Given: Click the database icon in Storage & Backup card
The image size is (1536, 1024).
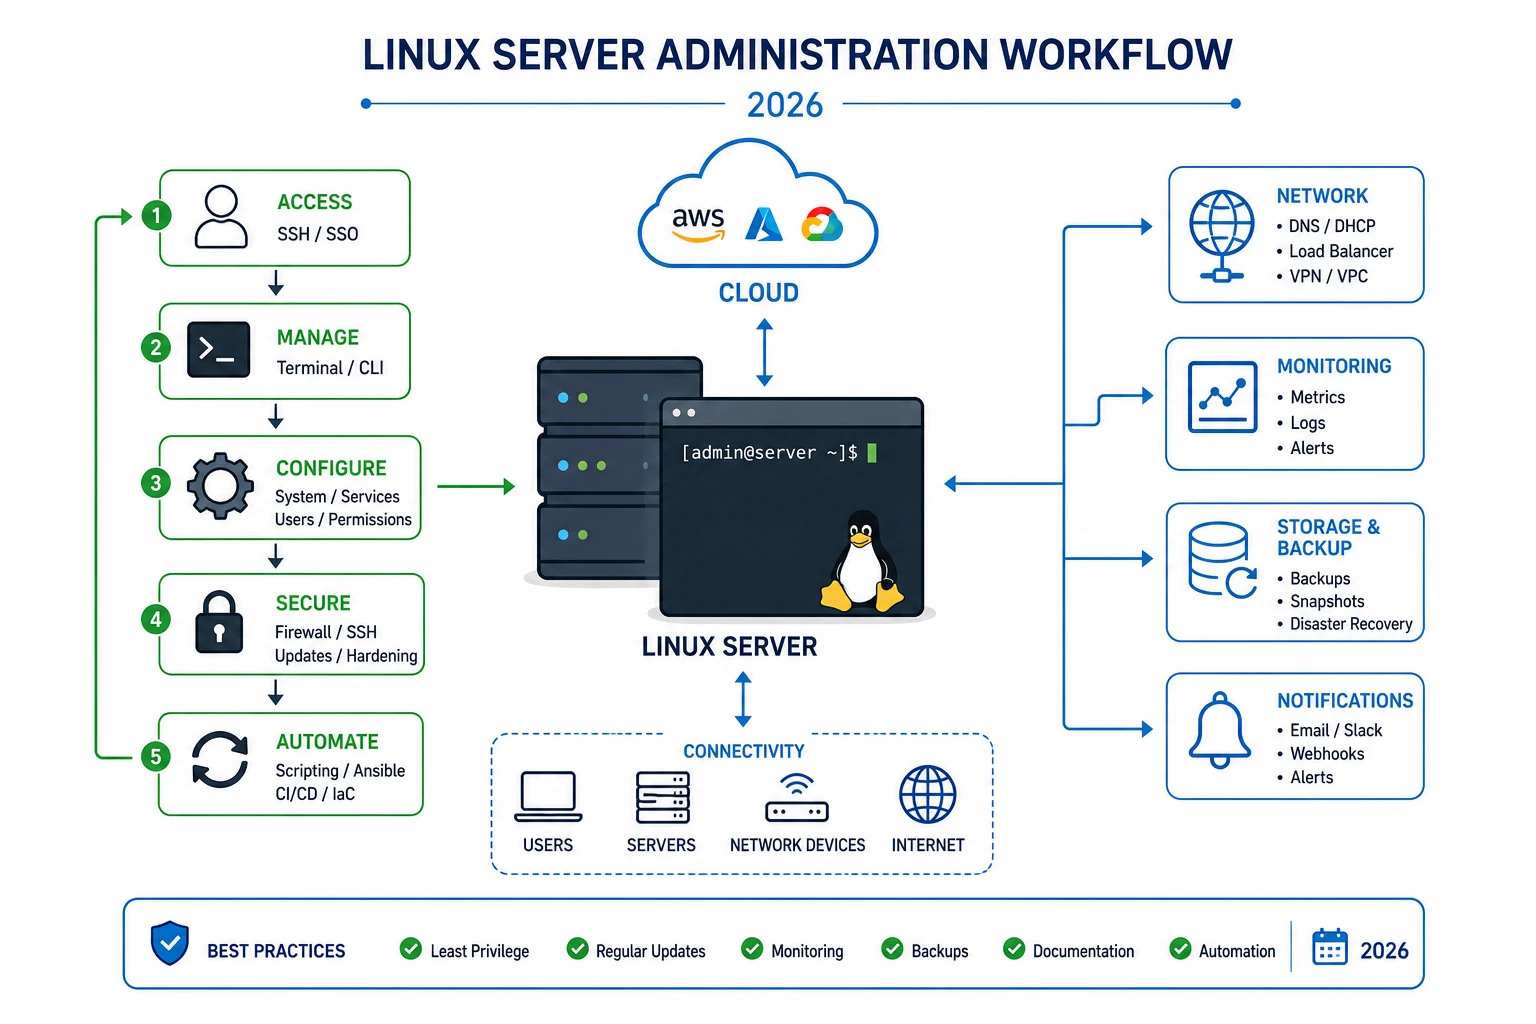Looking at the screenshot, I should pos(1222,560).
